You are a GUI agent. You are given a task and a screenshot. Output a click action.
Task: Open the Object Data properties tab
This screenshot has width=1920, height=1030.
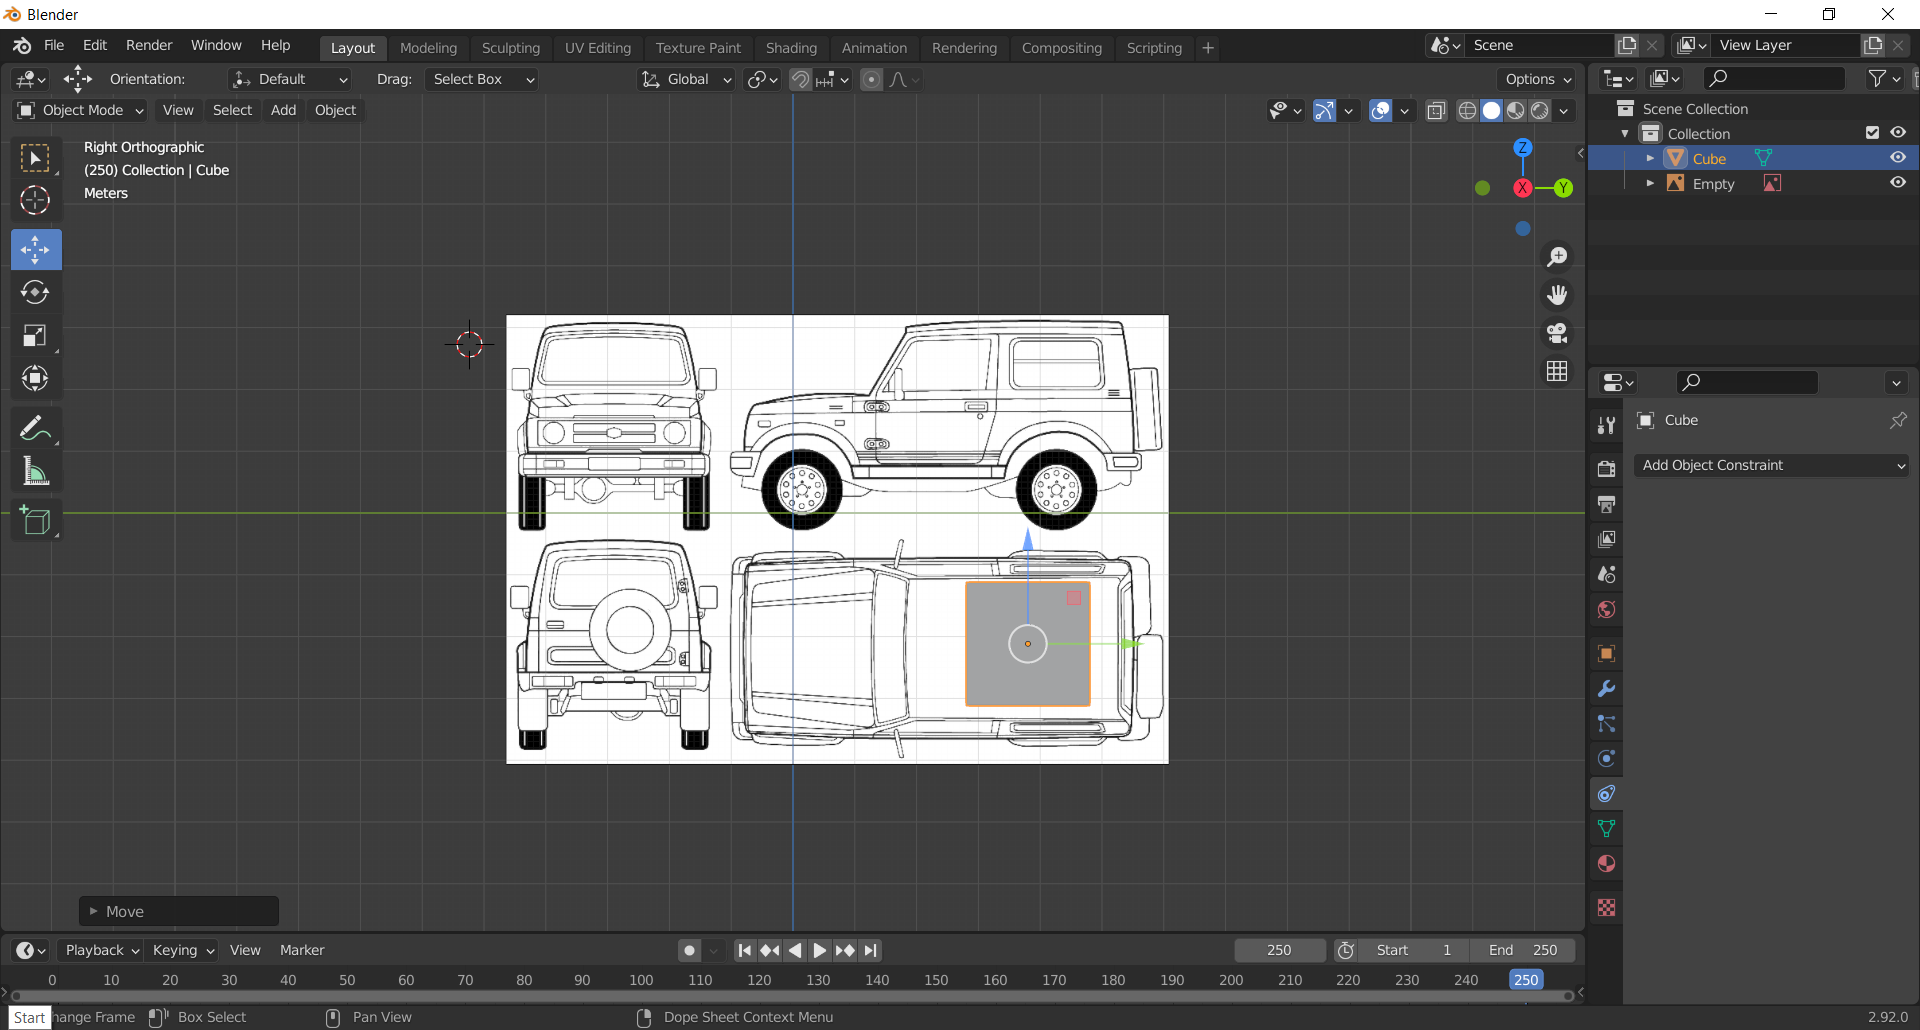[x=1606, y=829]
